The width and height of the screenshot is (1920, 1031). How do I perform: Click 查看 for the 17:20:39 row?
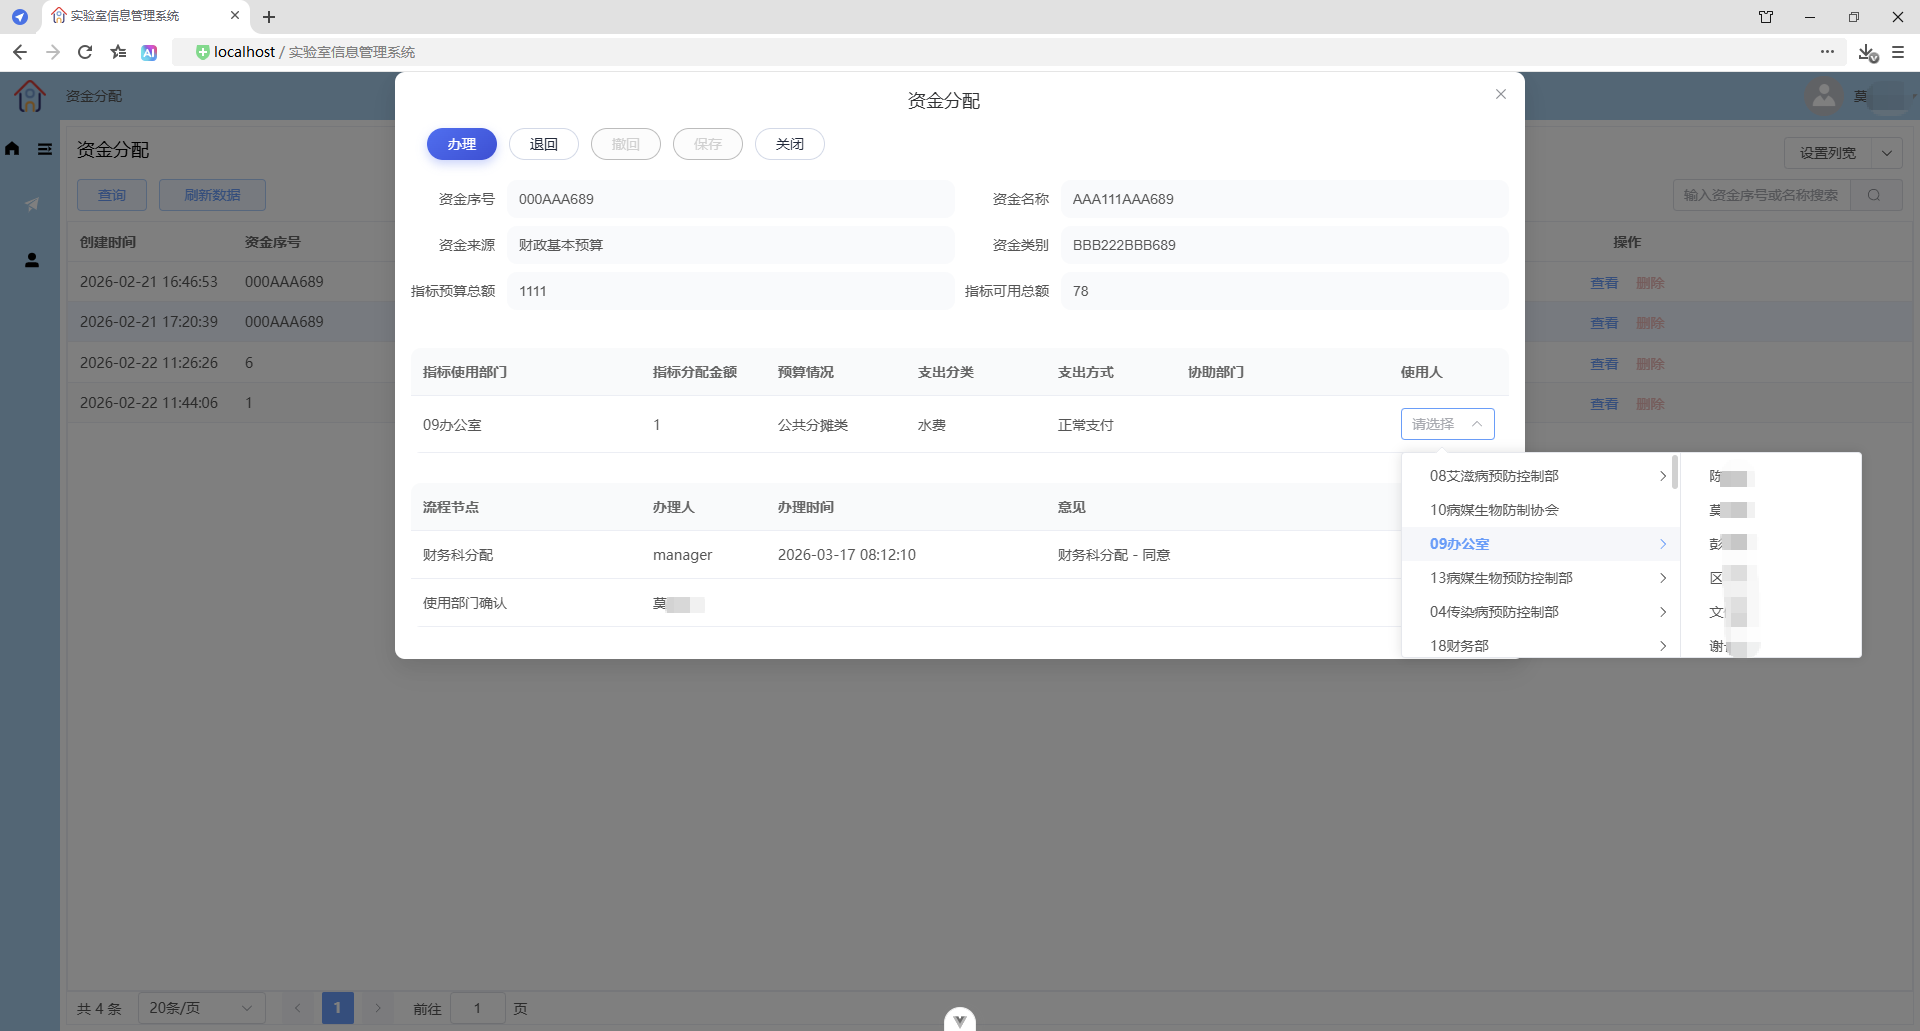[1604, 323]
